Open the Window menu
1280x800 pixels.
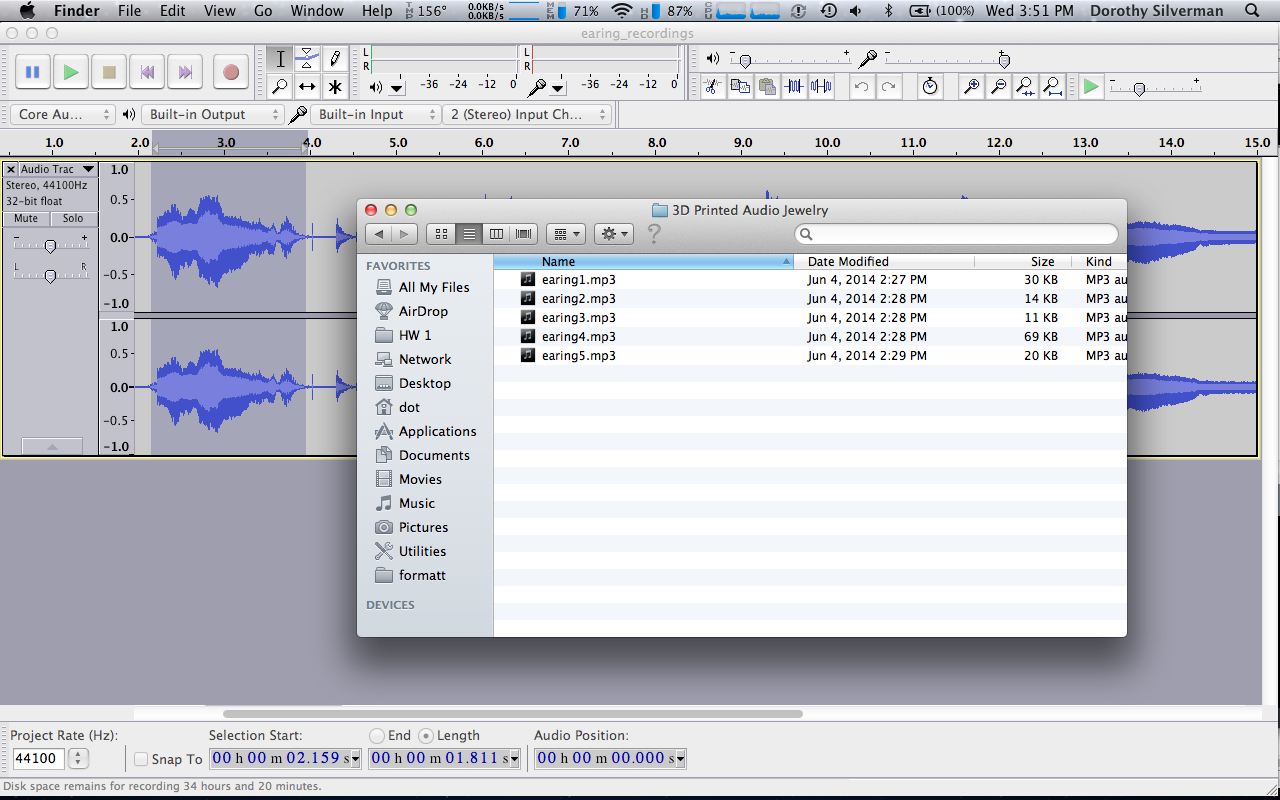pyautogui.click(x=317, y=11)
